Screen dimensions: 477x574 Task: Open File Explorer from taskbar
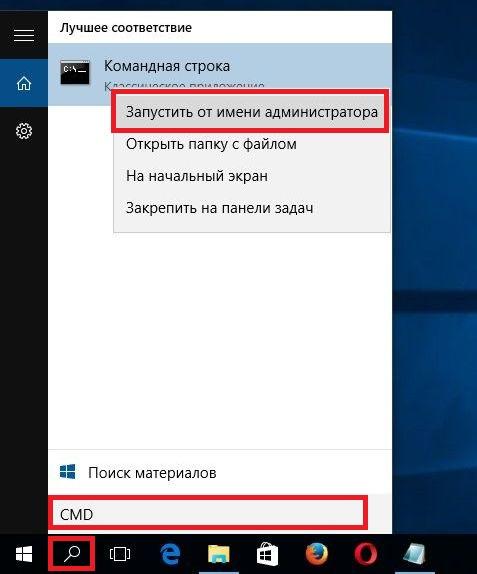click(219, 554)
